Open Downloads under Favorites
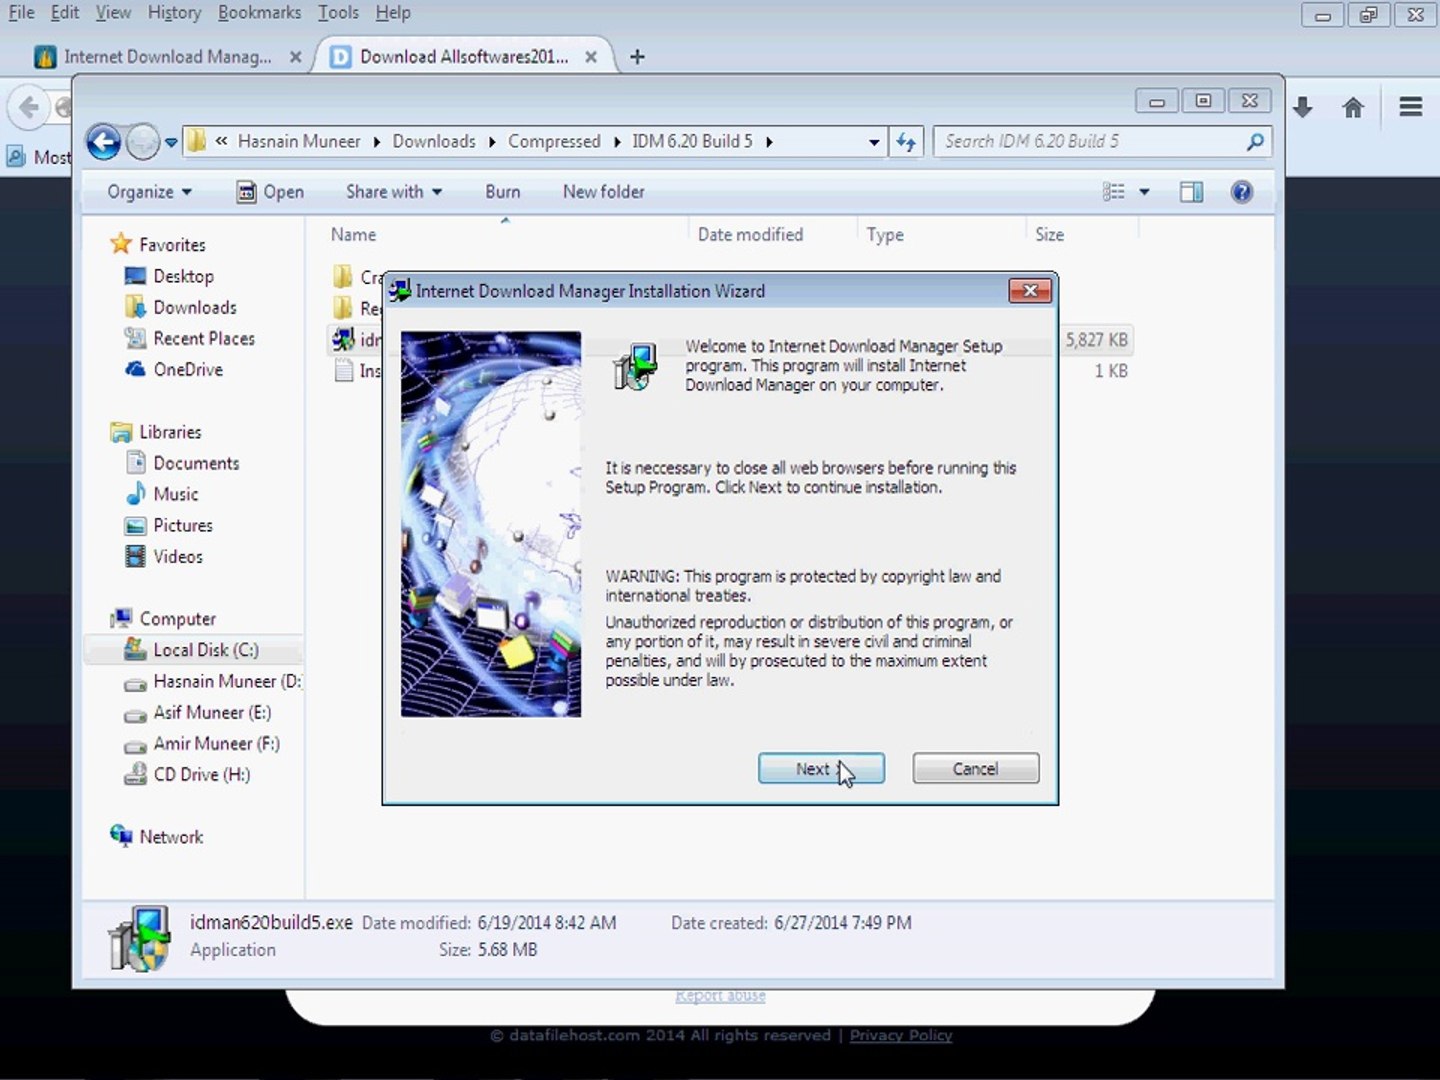 coord(195,307)
